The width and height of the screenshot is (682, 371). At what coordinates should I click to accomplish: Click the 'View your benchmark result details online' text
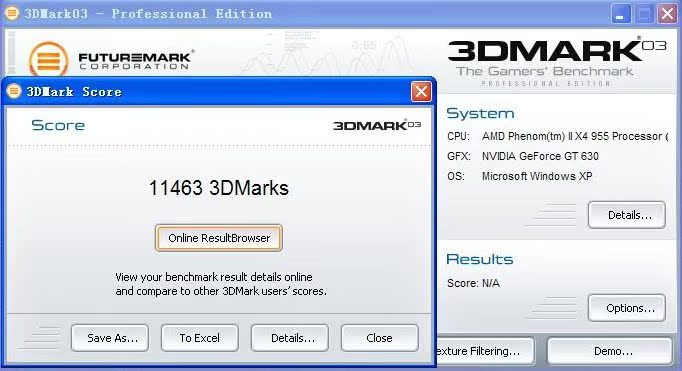pyautogui.click(x=214, y=277)
